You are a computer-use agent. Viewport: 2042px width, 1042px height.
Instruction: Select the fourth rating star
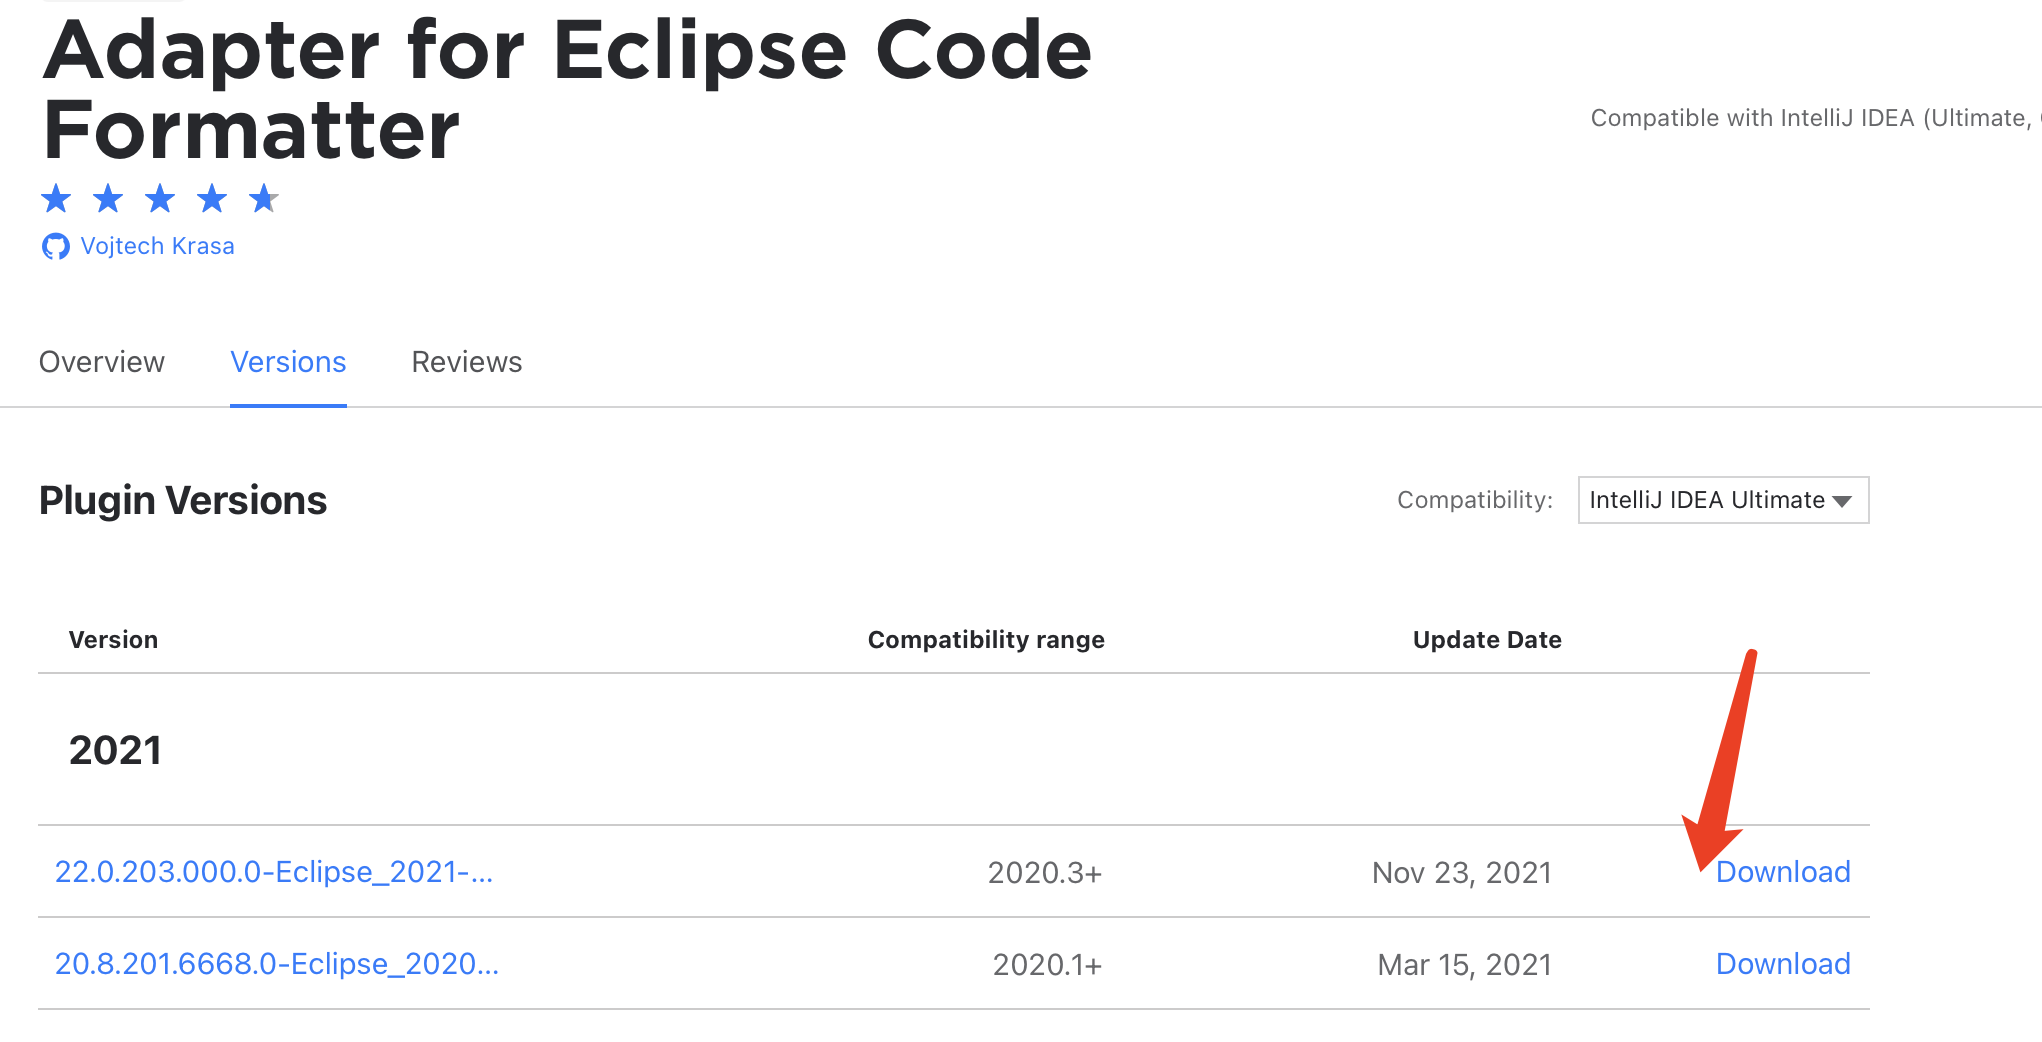click(x=212, y=199)
